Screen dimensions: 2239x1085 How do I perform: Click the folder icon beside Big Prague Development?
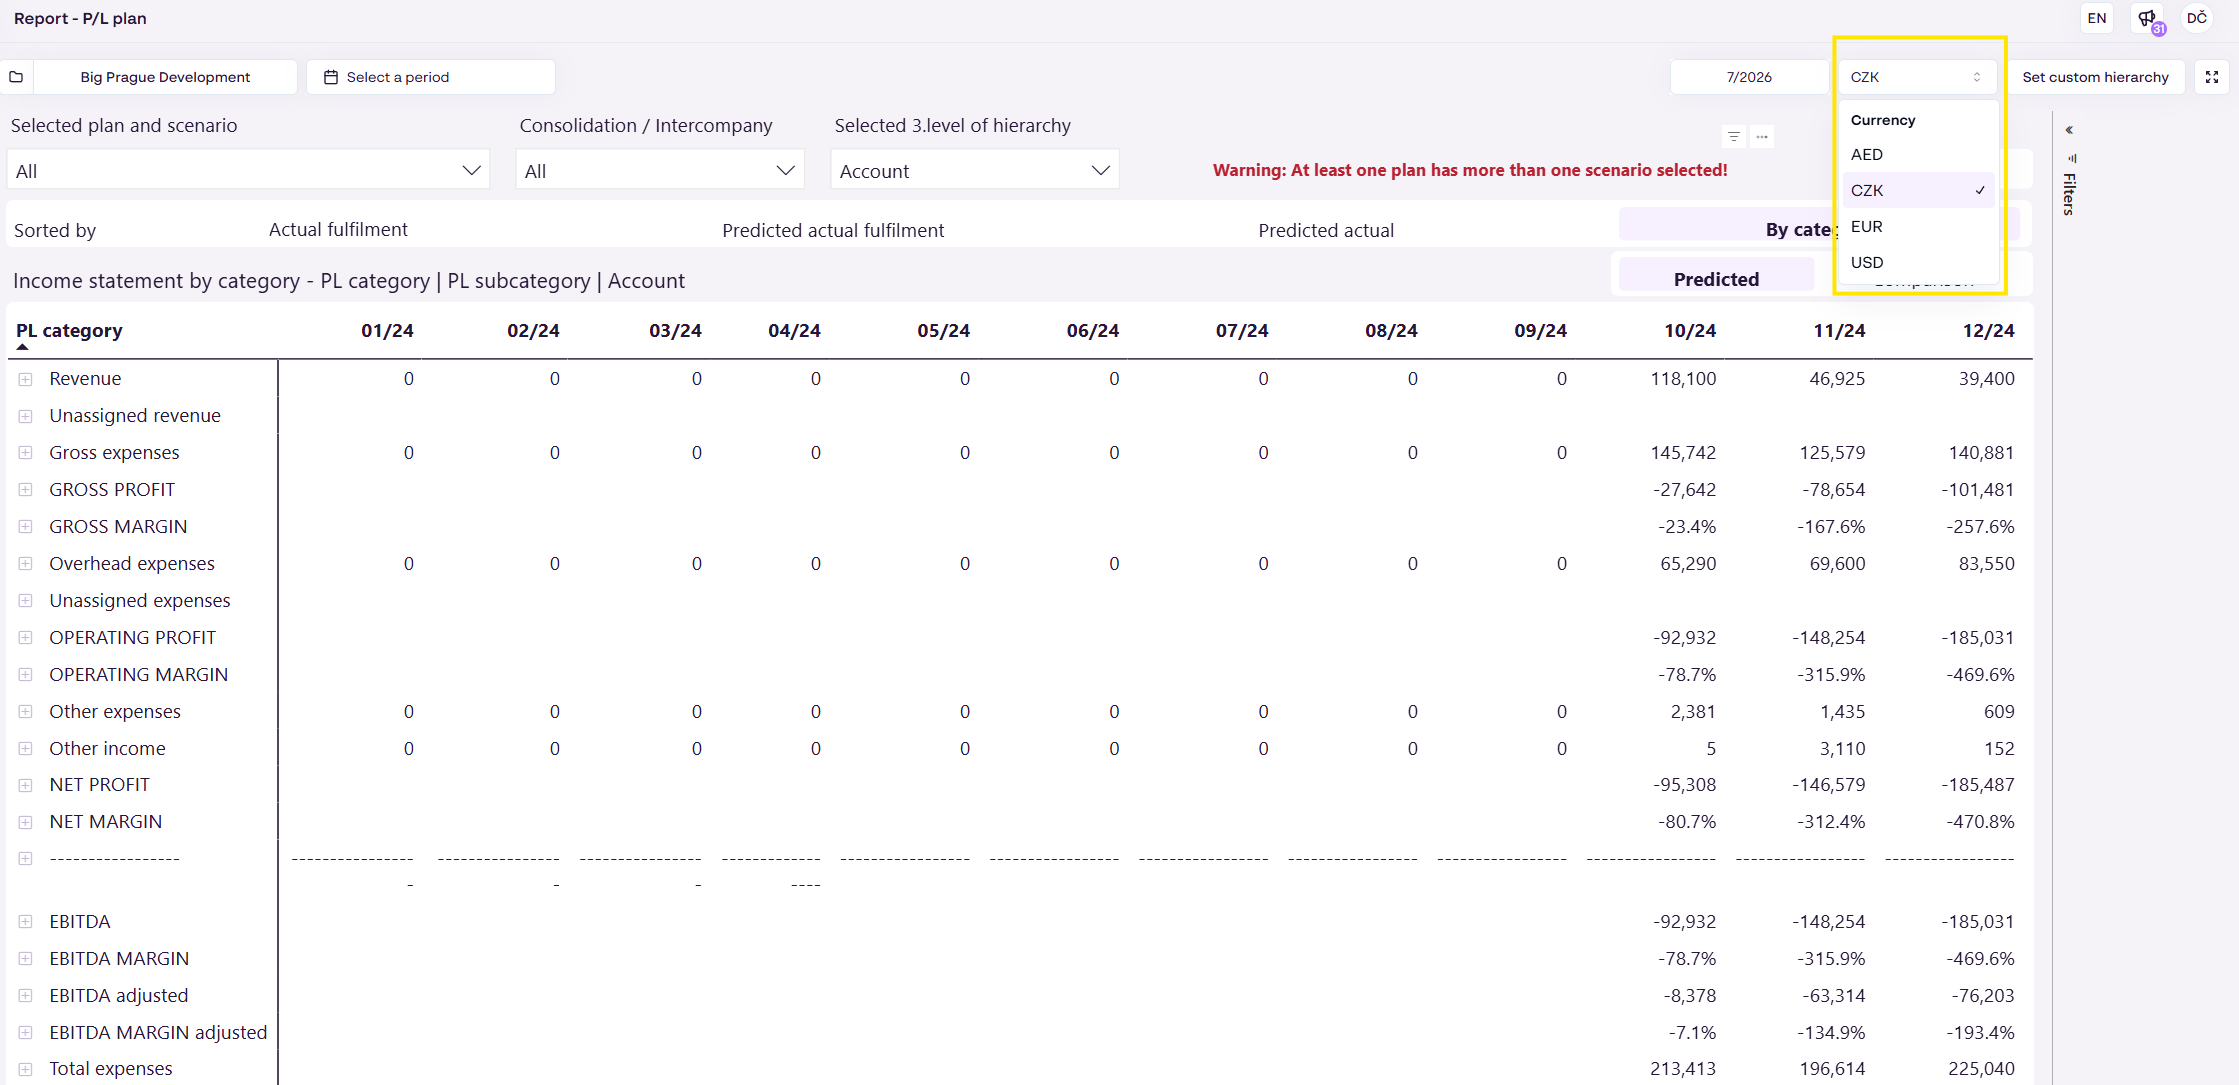pos(16,77)
